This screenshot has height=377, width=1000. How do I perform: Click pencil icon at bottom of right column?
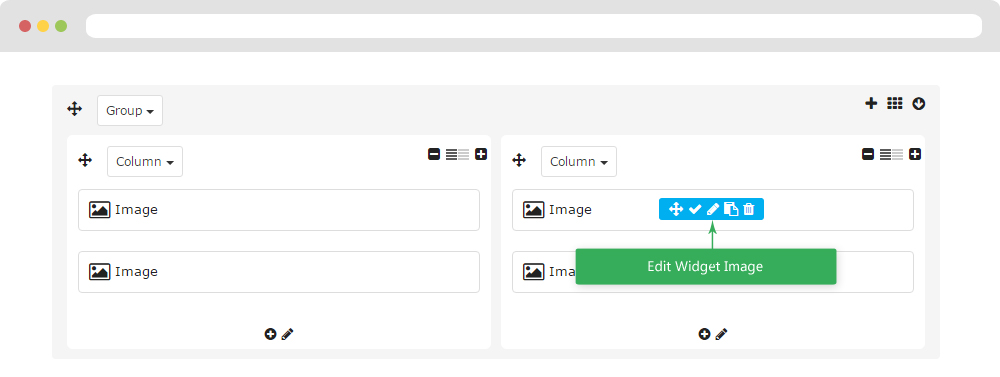[x=721, y=334]
